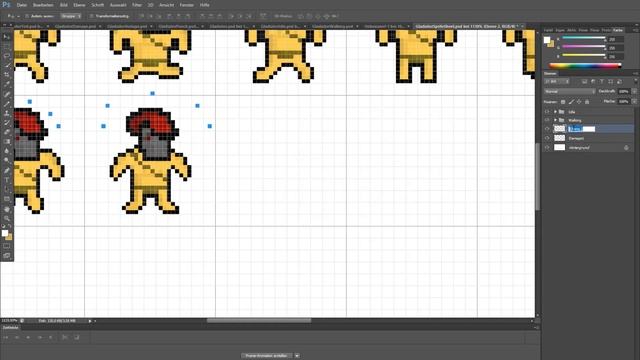
Task: Toggle the Transformationsstrg. checkbox
Action: tap(92, 16)
